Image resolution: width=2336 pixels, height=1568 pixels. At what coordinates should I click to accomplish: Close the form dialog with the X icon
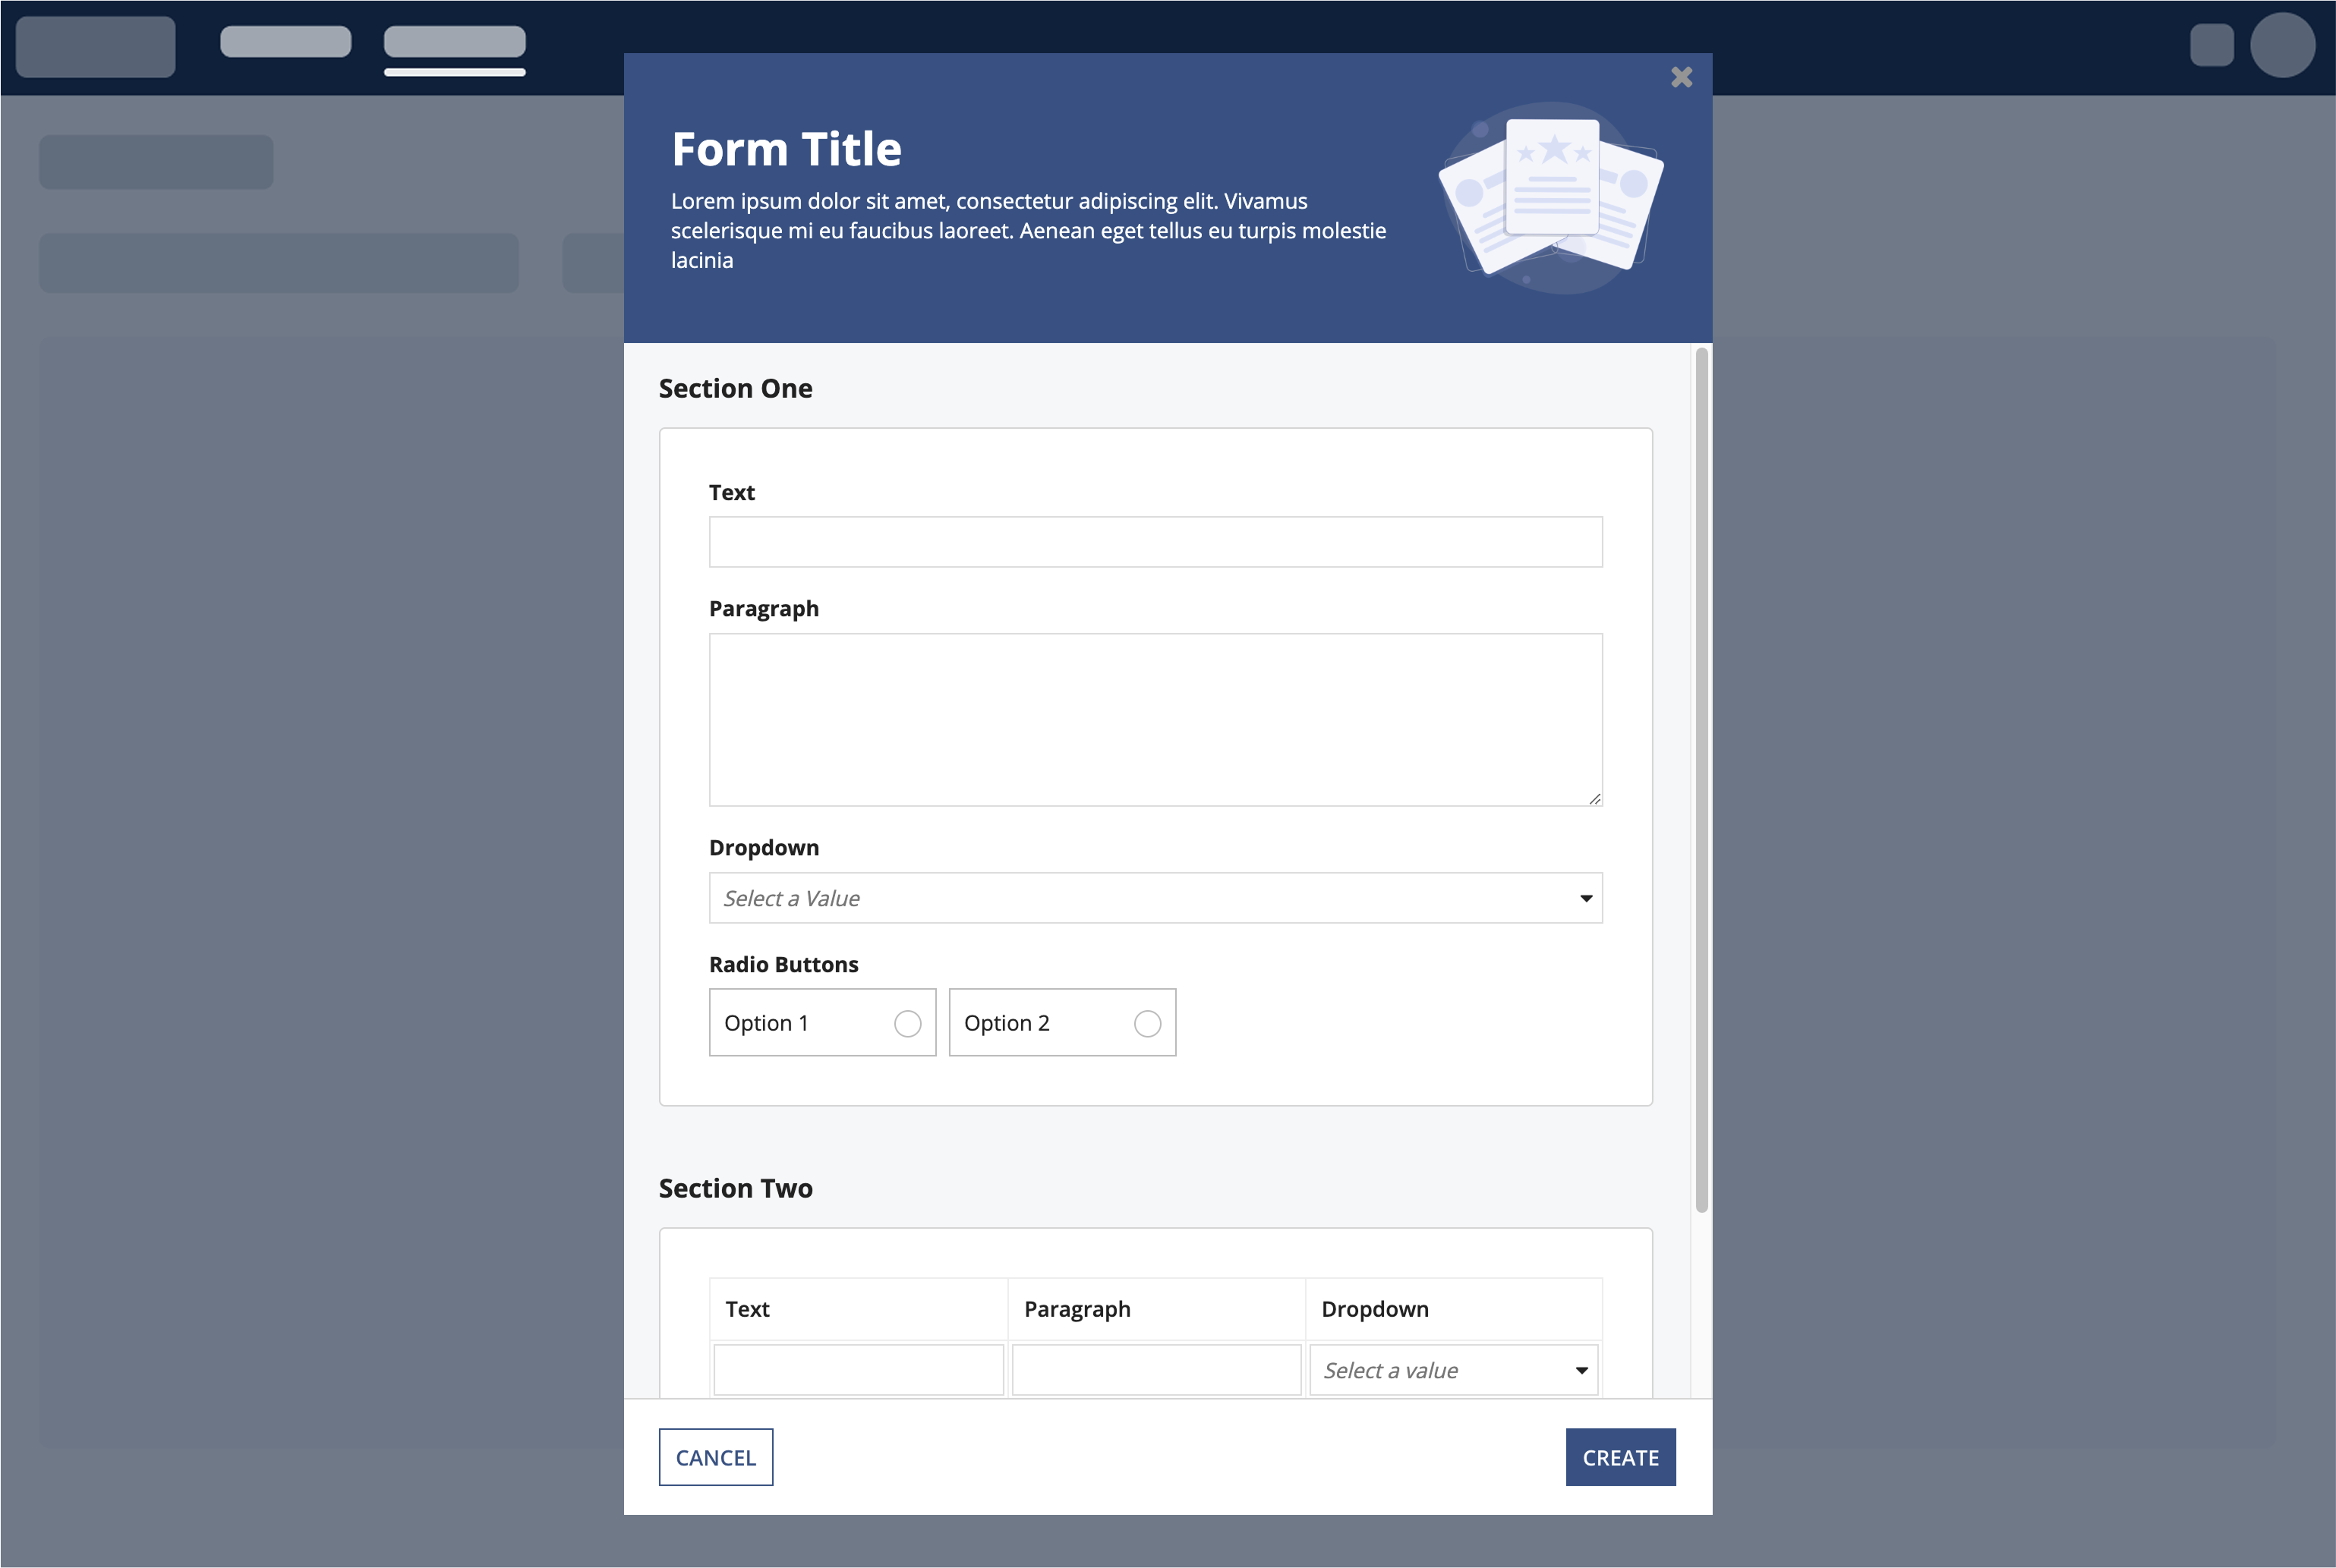pos(1681,77)
